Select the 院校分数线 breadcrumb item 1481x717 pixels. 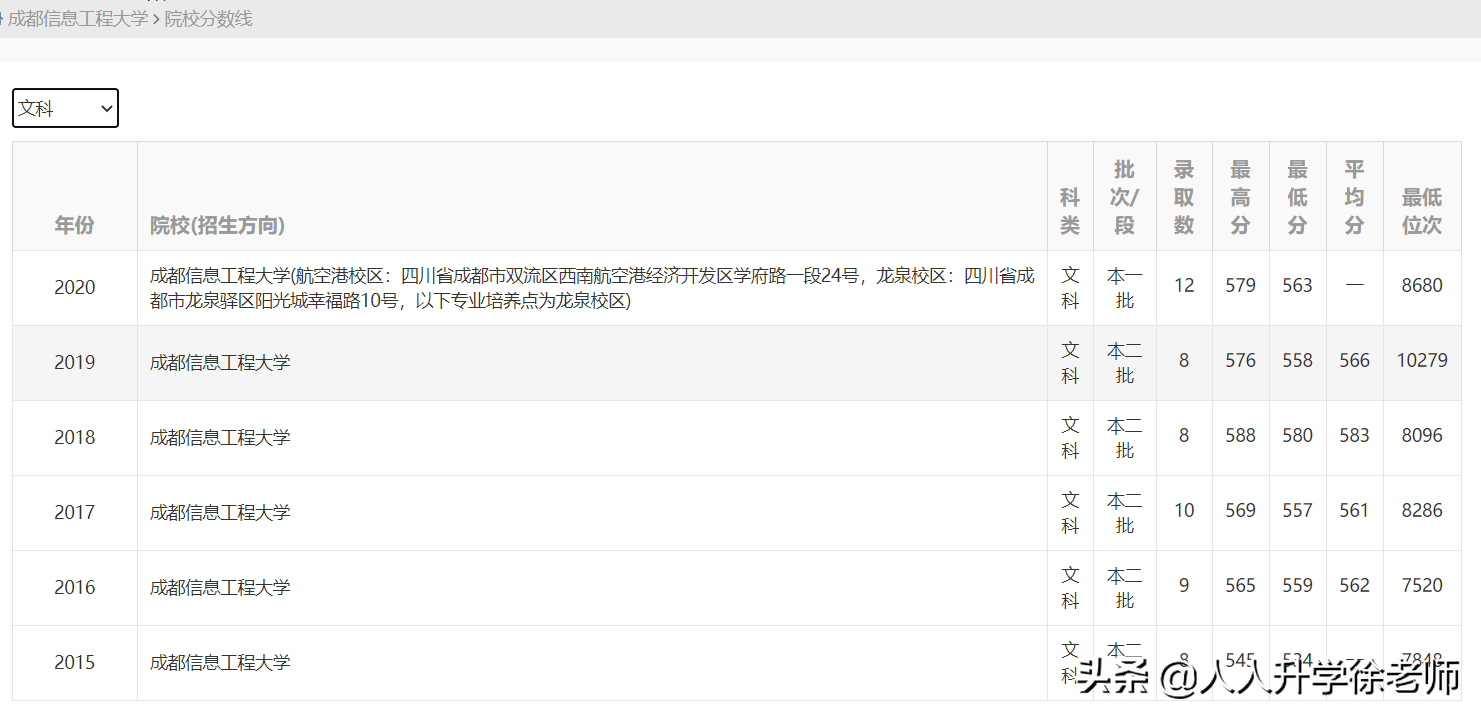coord(208,19)
